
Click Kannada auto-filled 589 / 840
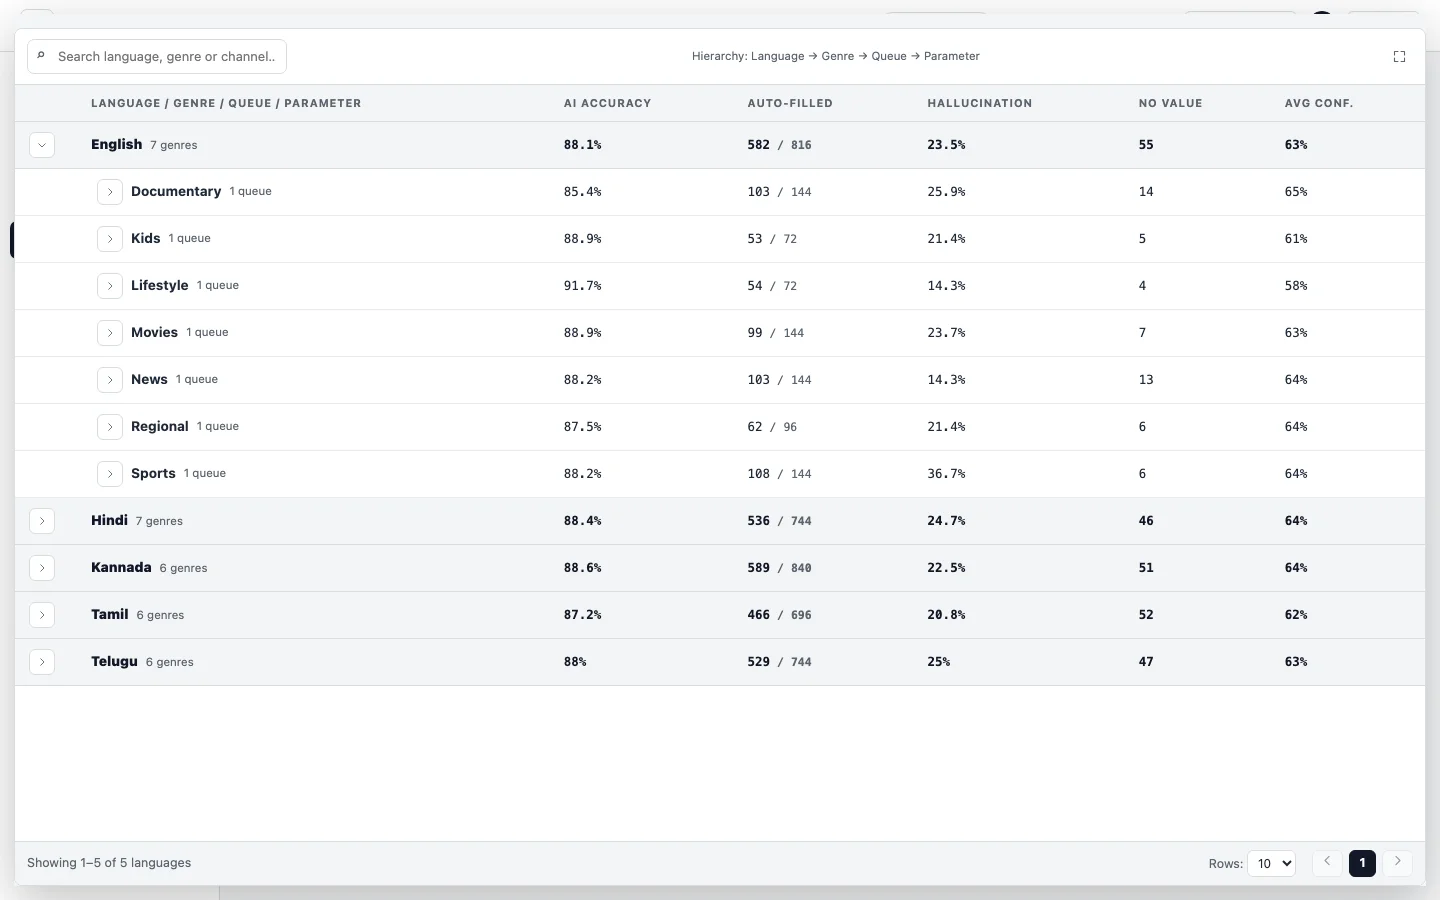pyautogui.click(x=779, y=568)
